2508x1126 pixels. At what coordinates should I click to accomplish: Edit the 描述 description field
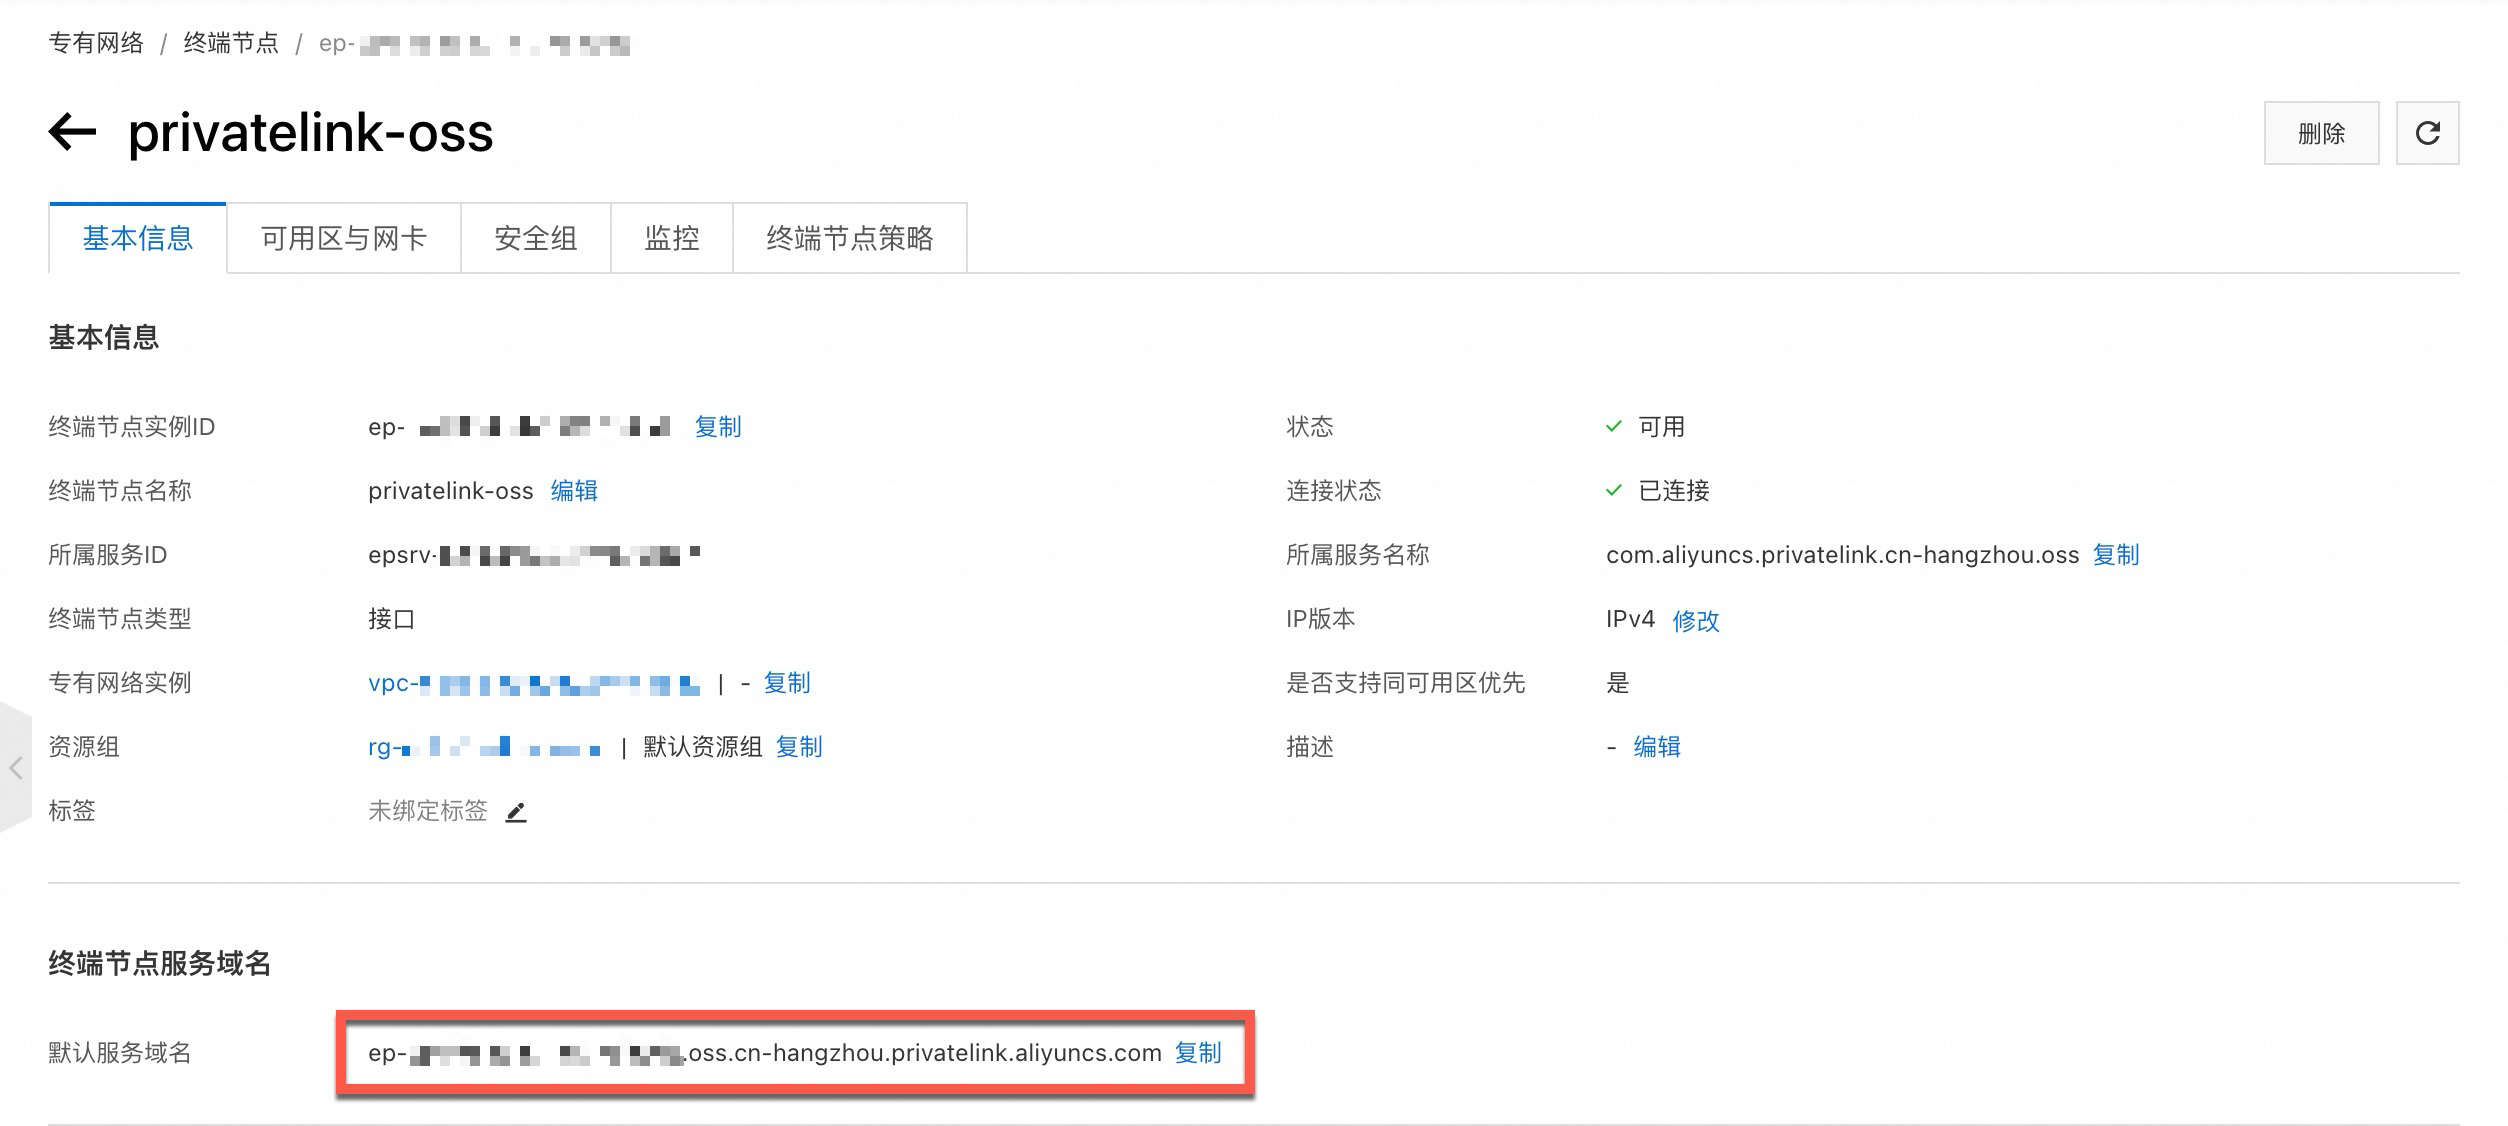point(1656,747)
